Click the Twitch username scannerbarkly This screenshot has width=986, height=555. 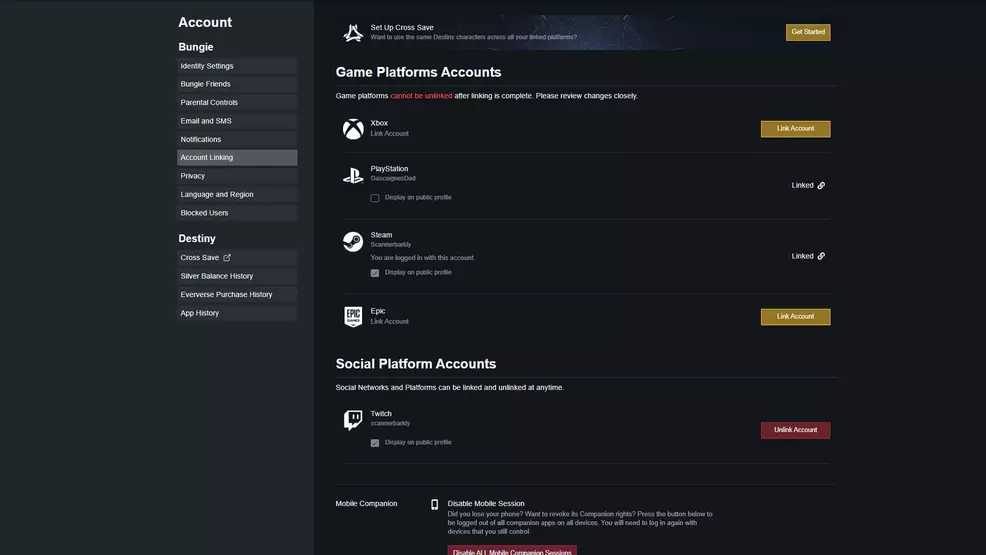coord(390,423)
